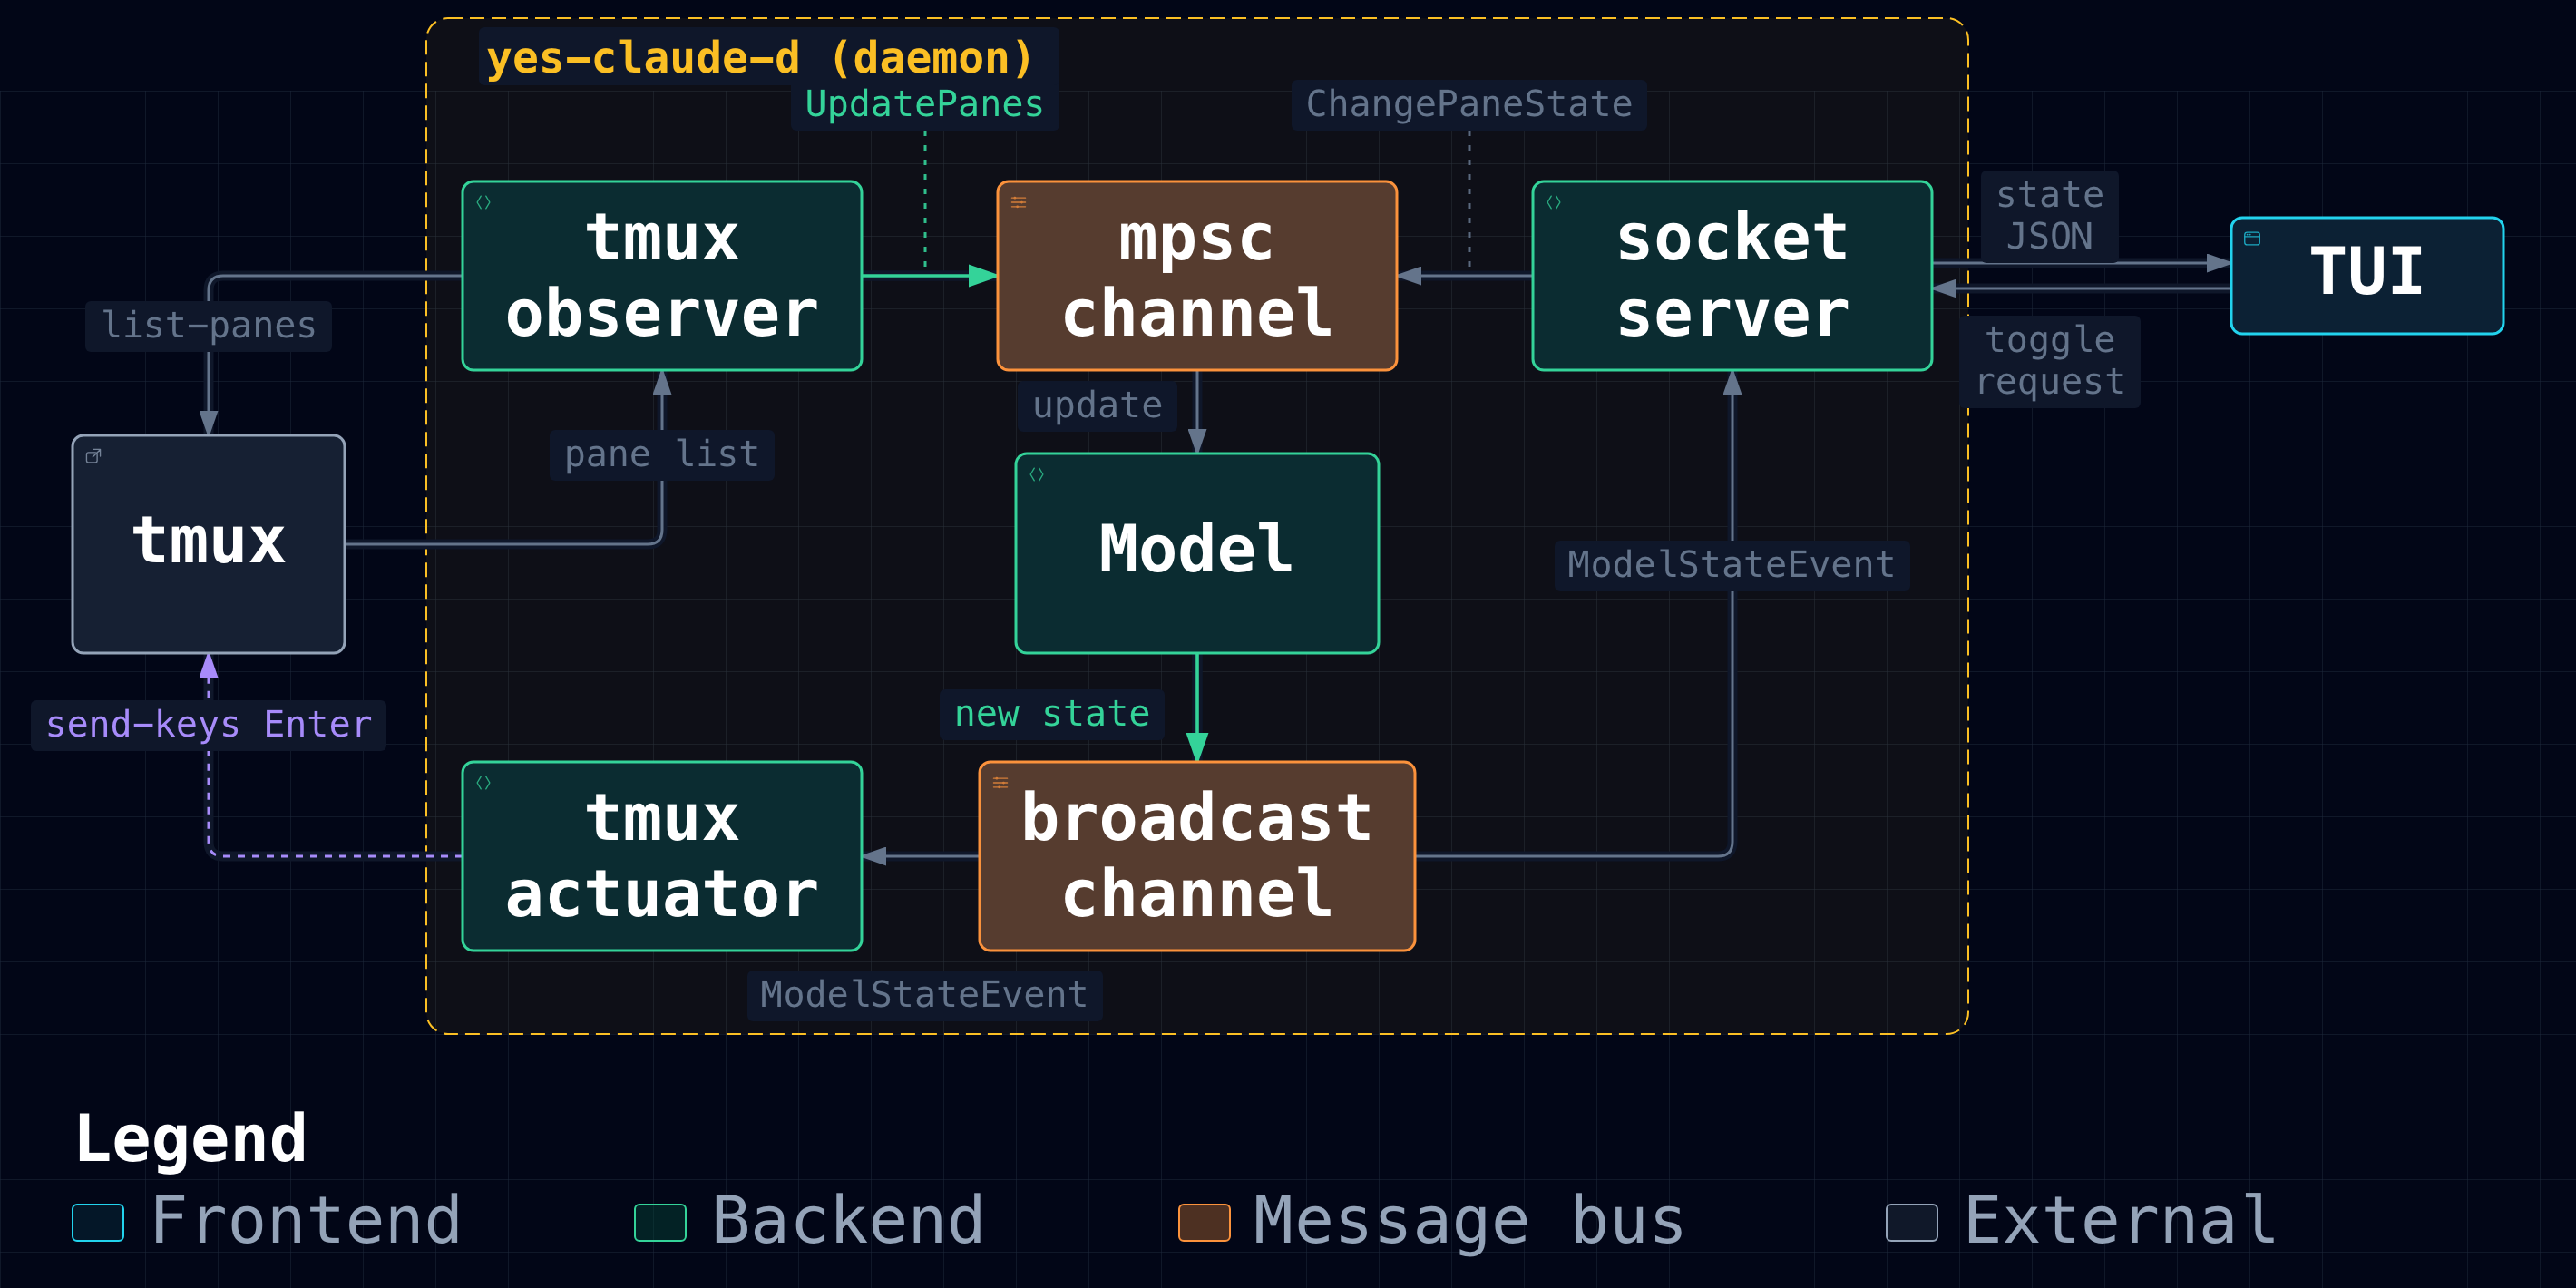Click the external-link icon in tmux box
This screenshot has height=1288, width=2576.
pyautogui.click(x=94, y=456)
